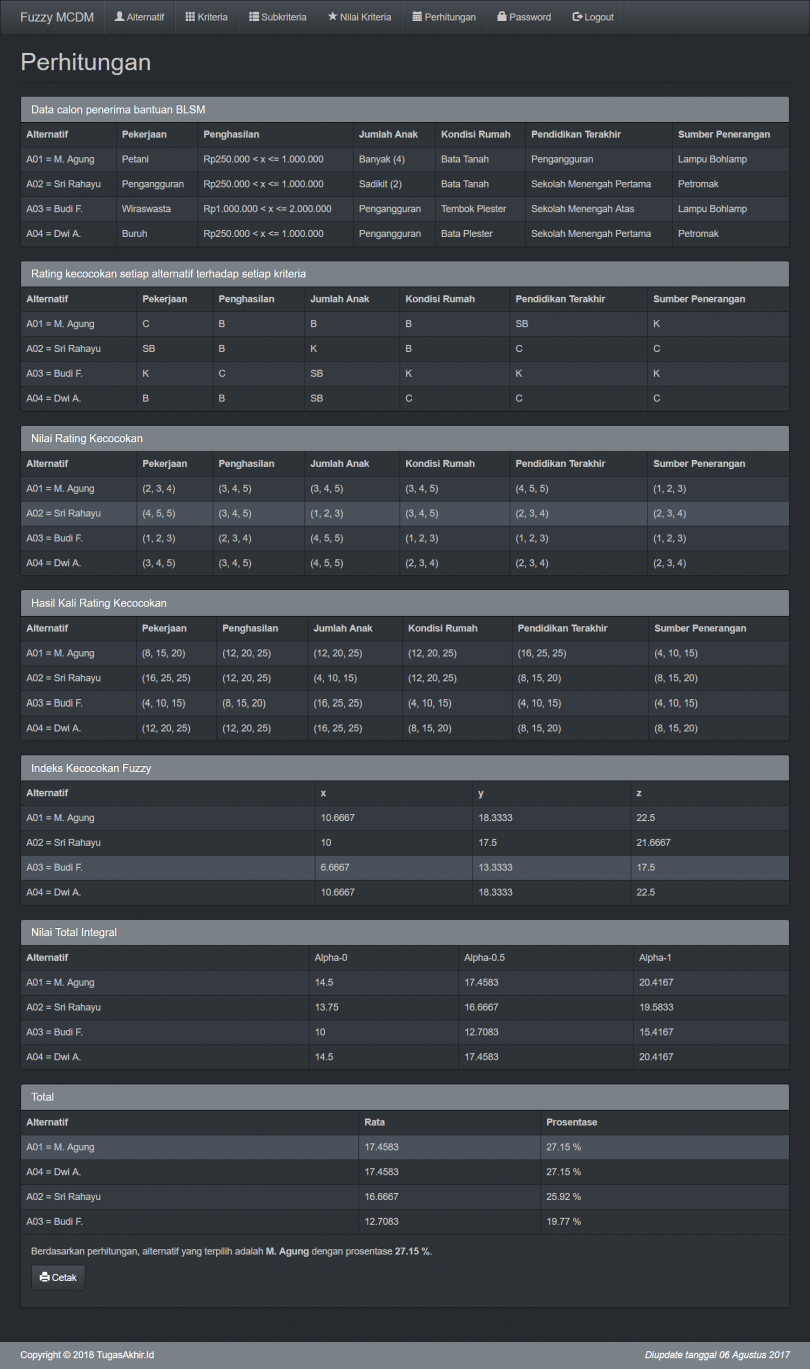
Task: Click the printer icon on Cetak button
Action: 44,1277
